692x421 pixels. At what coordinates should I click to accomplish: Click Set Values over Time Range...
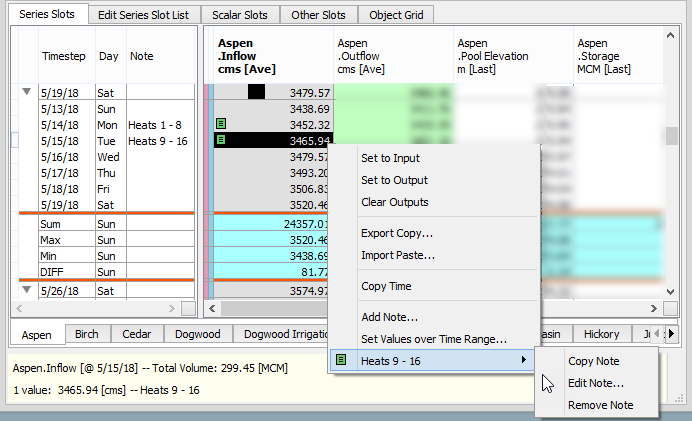[434, 339]
